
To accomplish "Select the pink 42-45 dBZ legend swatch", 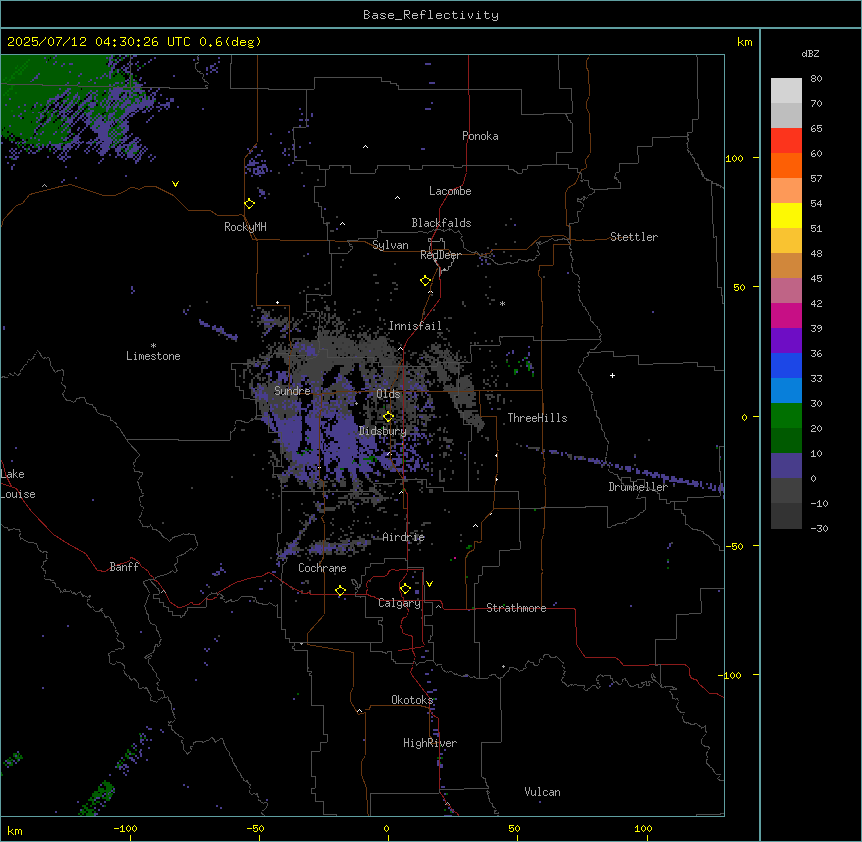I will (786, 290).
